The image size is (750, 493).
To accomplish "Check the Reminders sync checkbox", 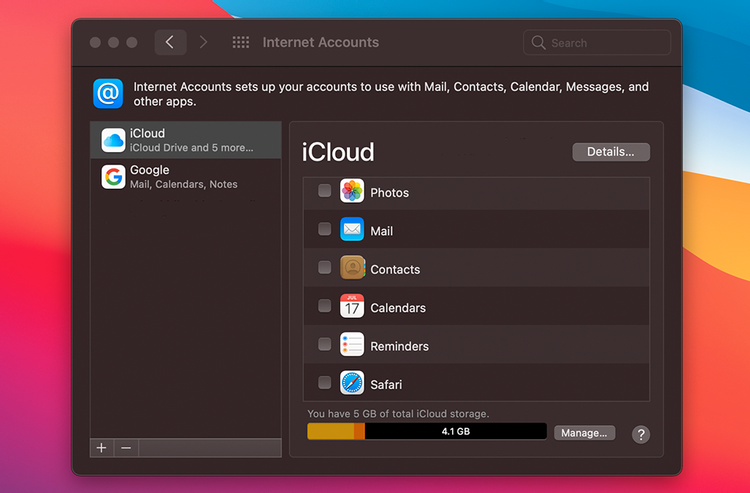I will (x=324, y=344).
